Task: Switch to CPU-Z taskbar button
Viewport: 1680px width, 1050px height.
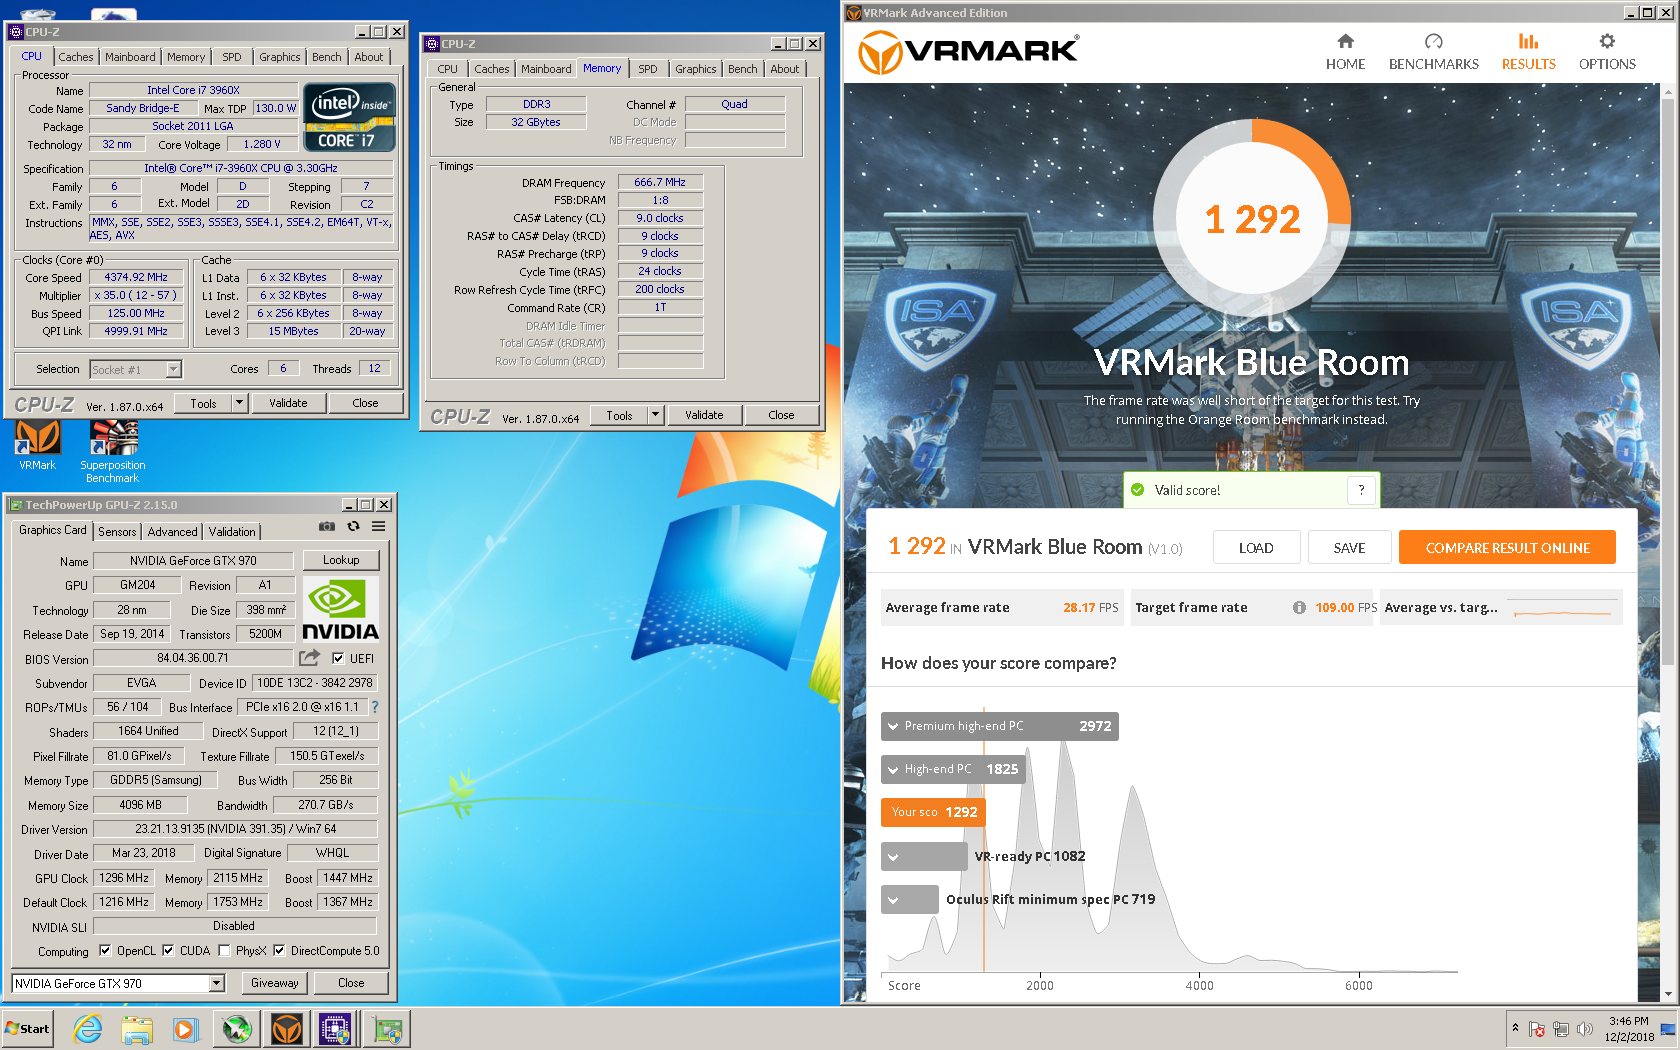Action: click(x=335, y=1029)
